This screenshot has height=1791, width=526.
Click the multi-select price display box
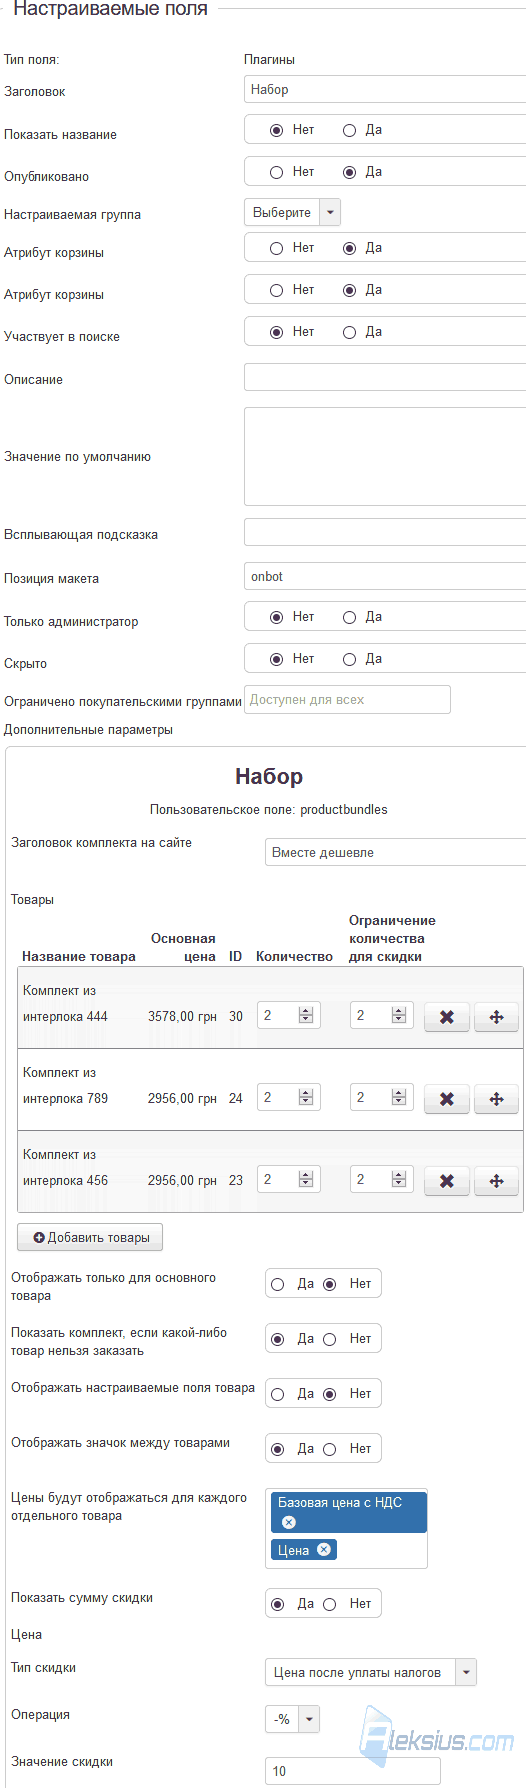346,1528
